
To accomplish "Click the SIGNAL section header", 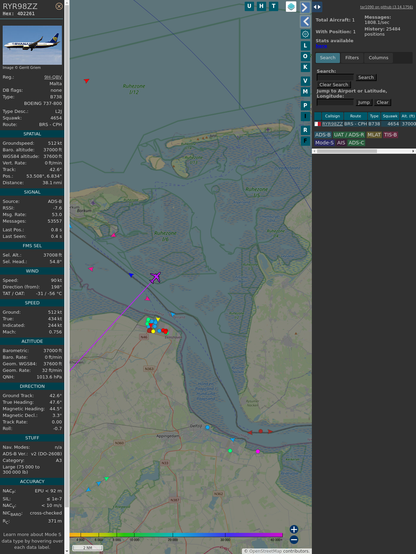I will [32, 192].
